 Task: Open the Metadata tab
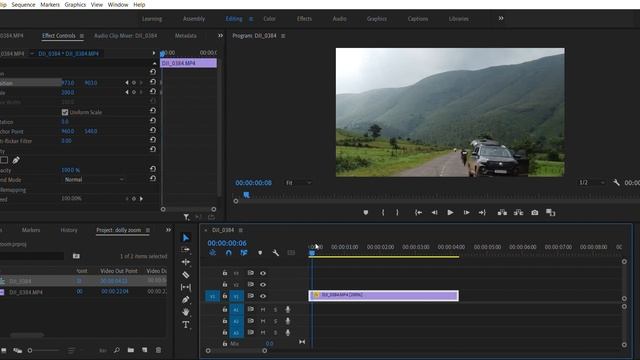[186, 36]
